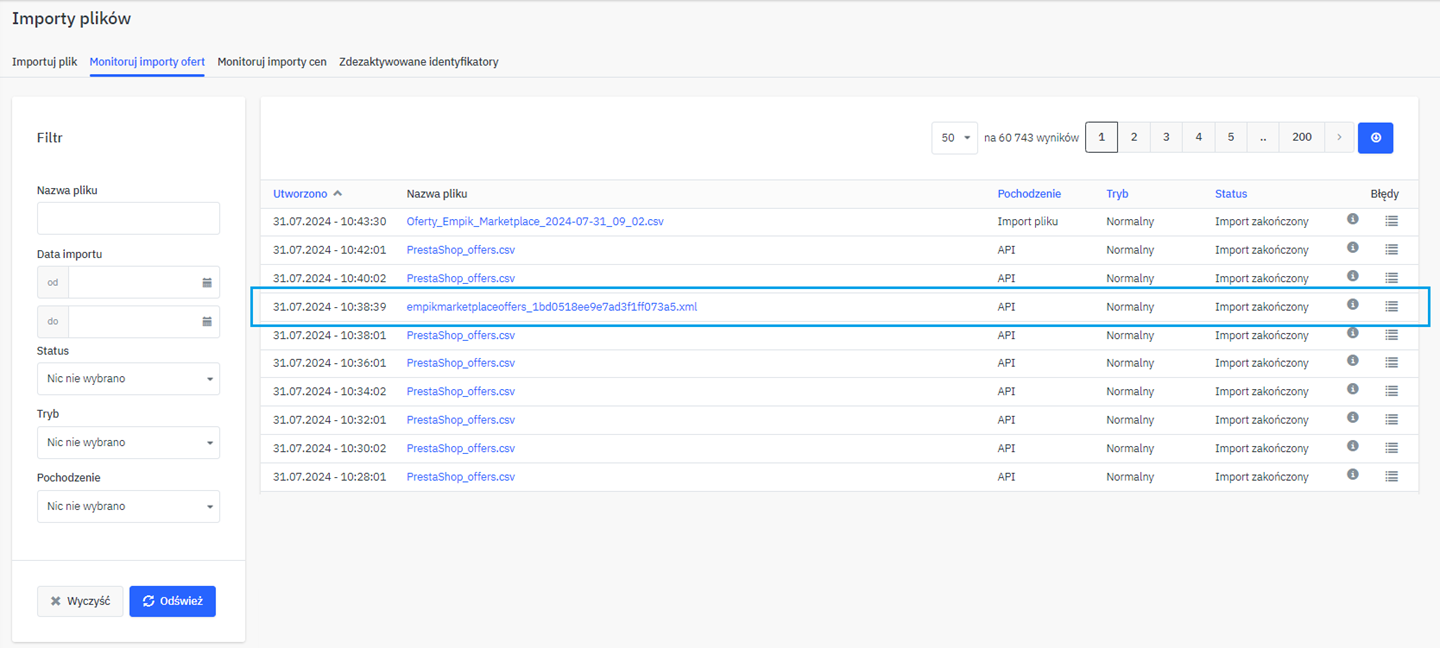Open the Pochodzenie filter dropdown
The image size is (1440, 648).
[128, 506]
